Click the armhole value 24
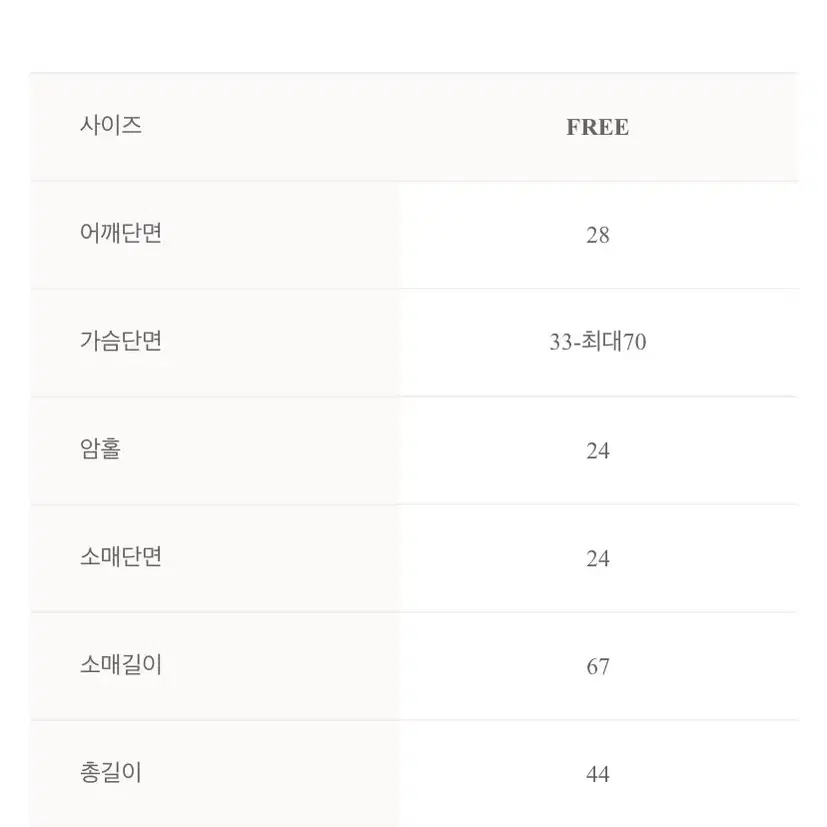This screenshot has height=827, width=827. click(598, 451)
